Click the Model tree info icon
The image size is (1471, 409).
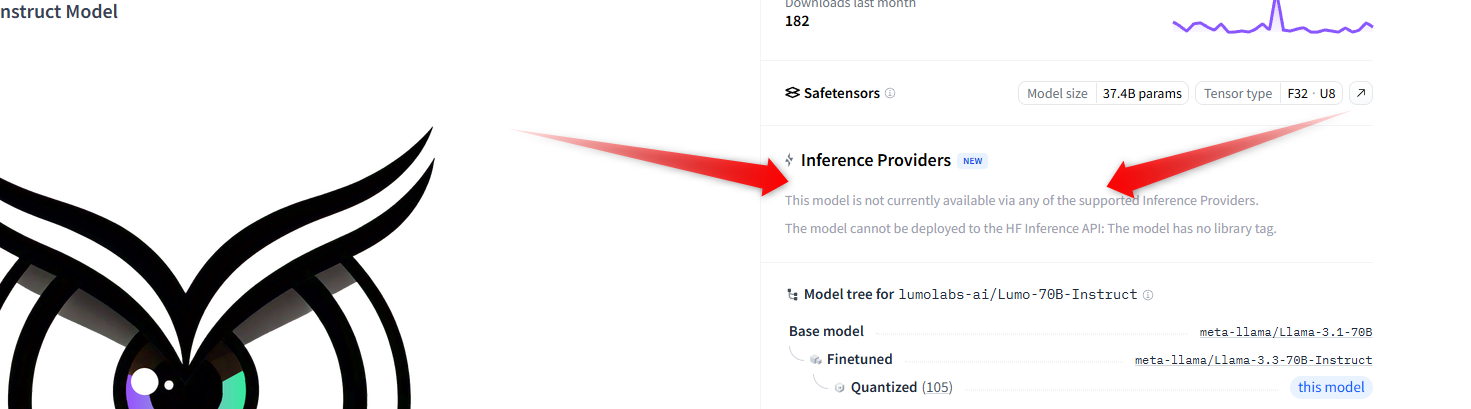(1148, 295)
